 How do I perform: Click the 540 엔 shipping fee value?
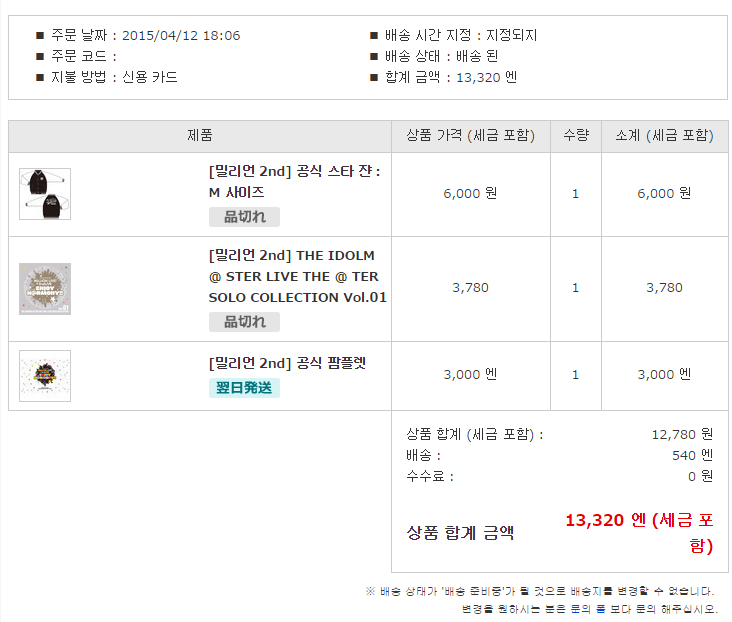(x=692, y=455)
